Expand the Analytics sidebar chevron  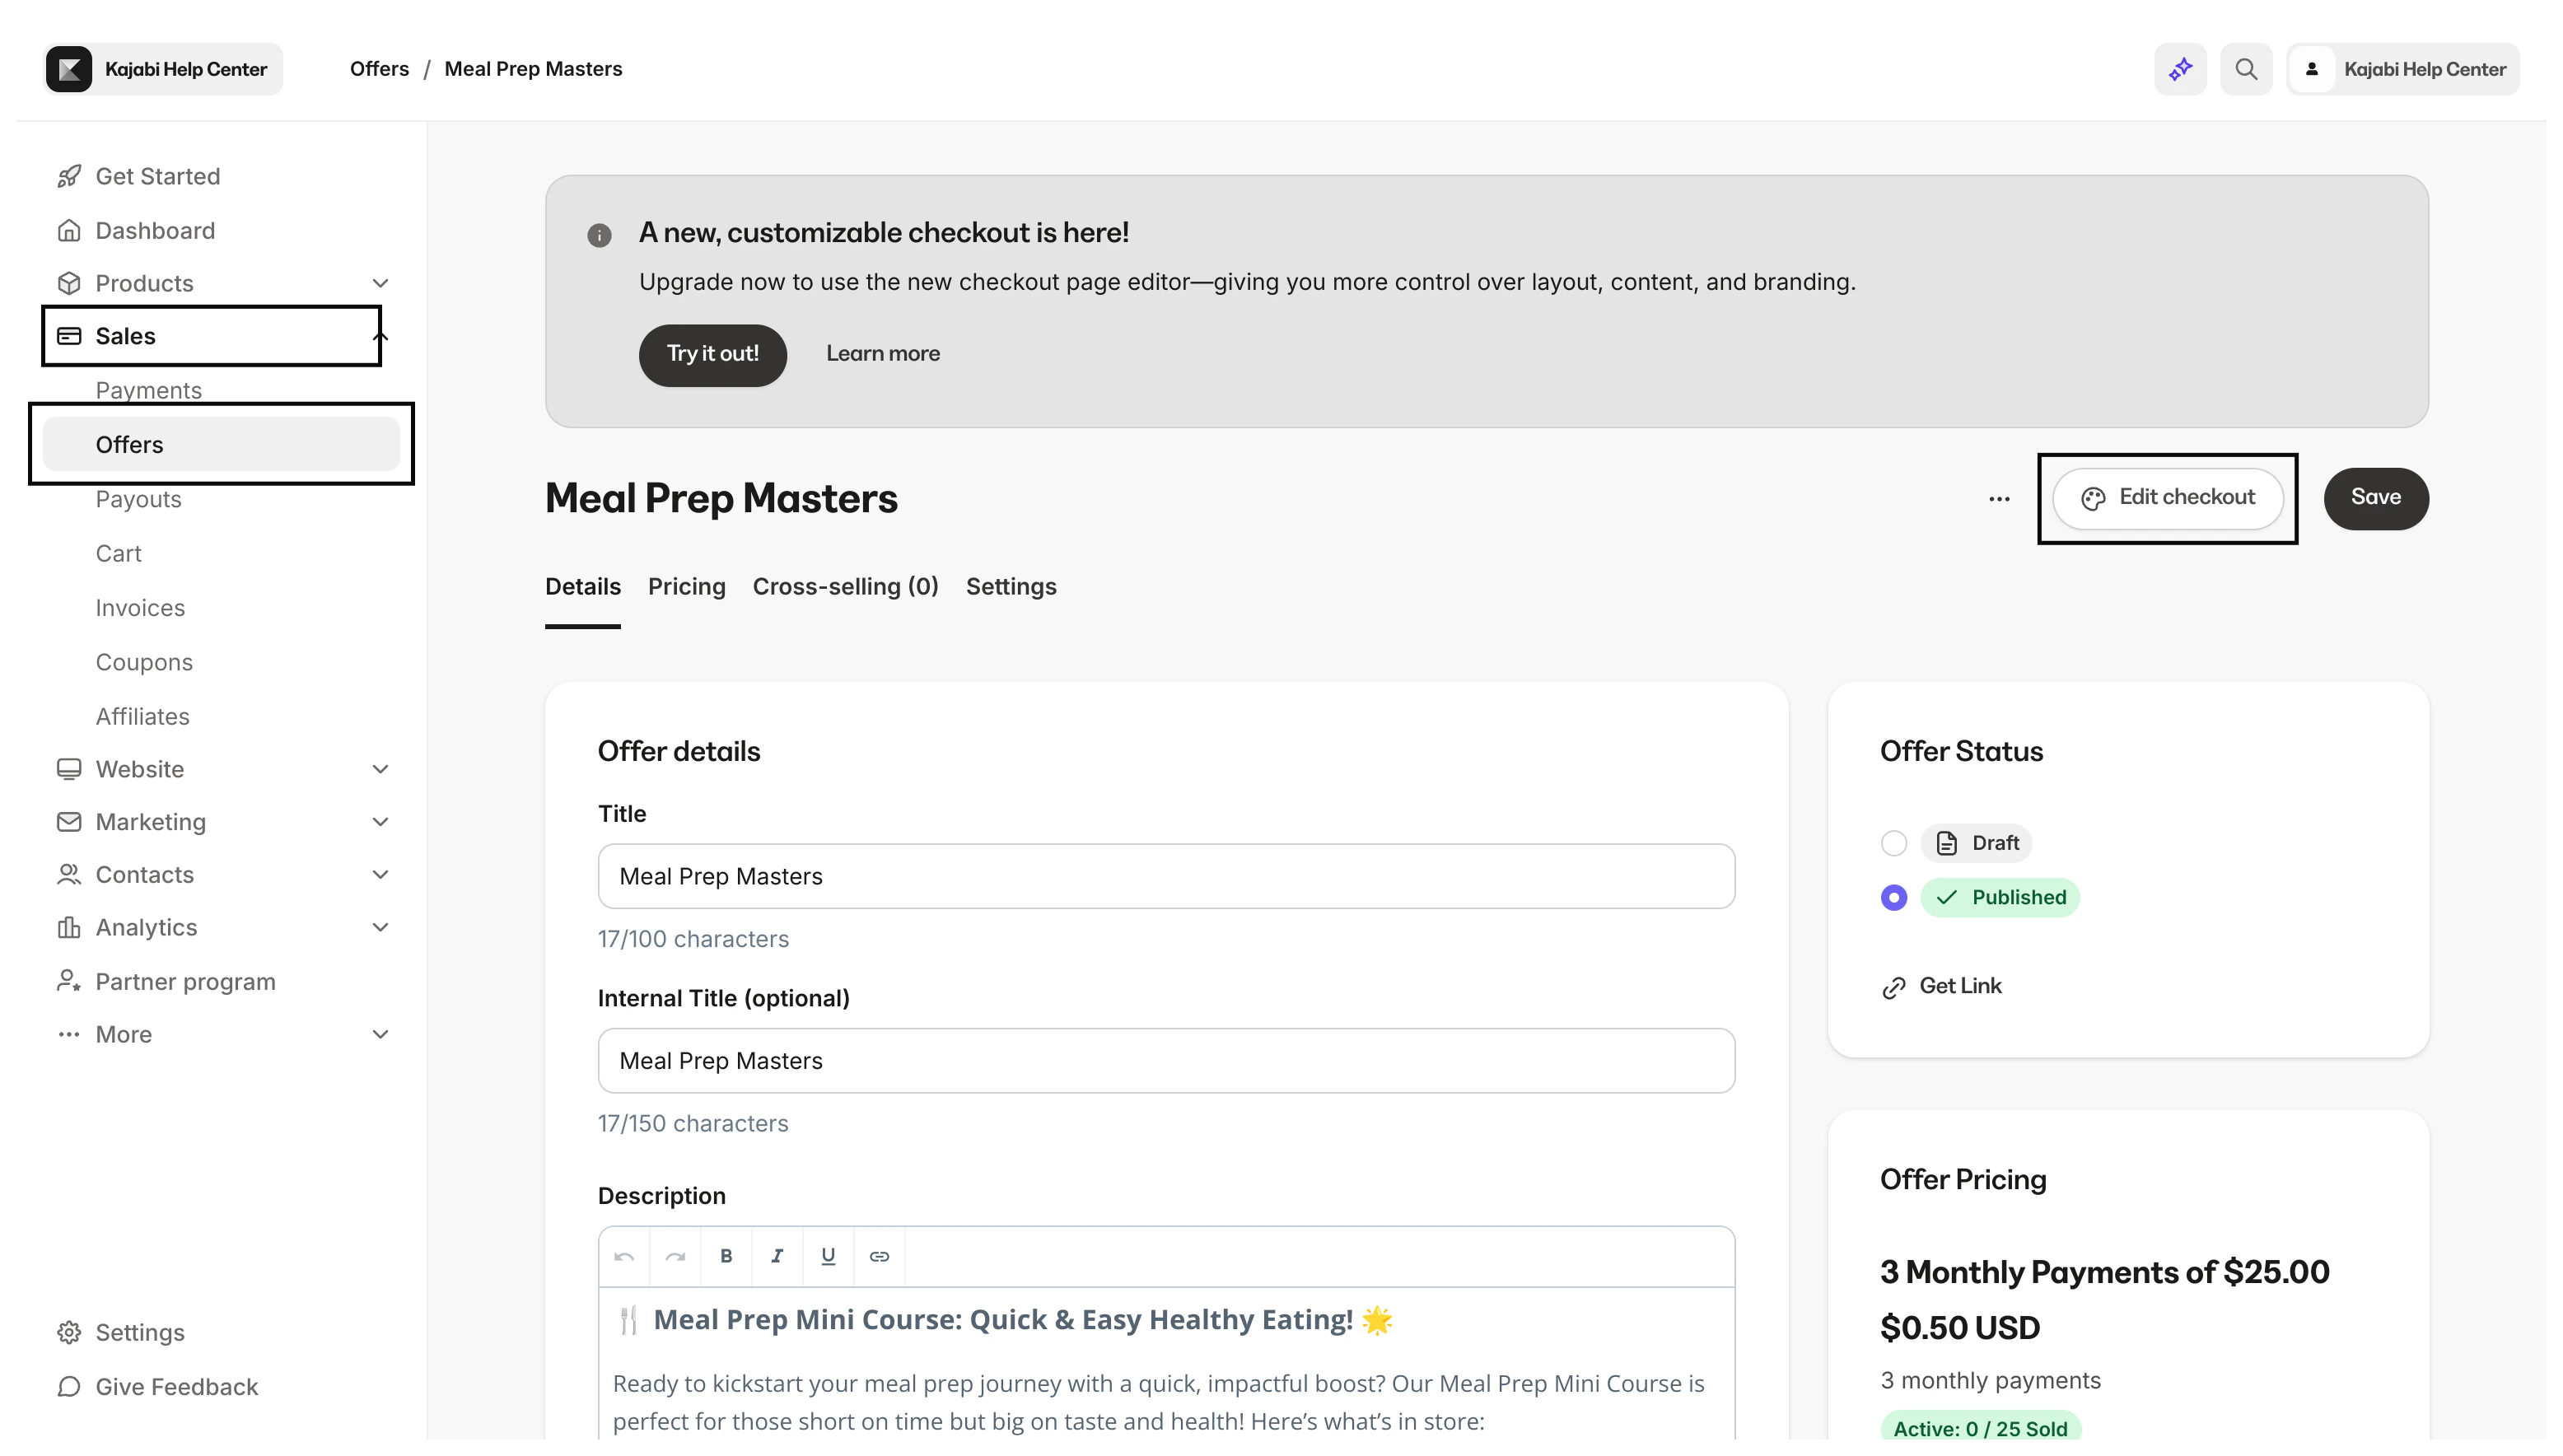pos(380,927)
